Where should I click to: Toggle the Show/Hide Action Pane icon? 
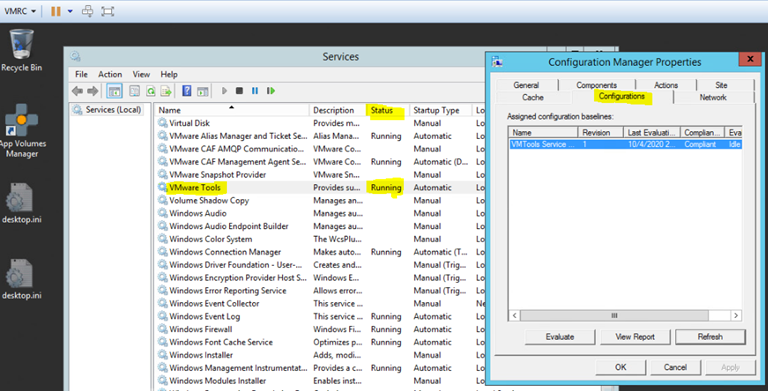pyautogui.click(x=203, y=91)
